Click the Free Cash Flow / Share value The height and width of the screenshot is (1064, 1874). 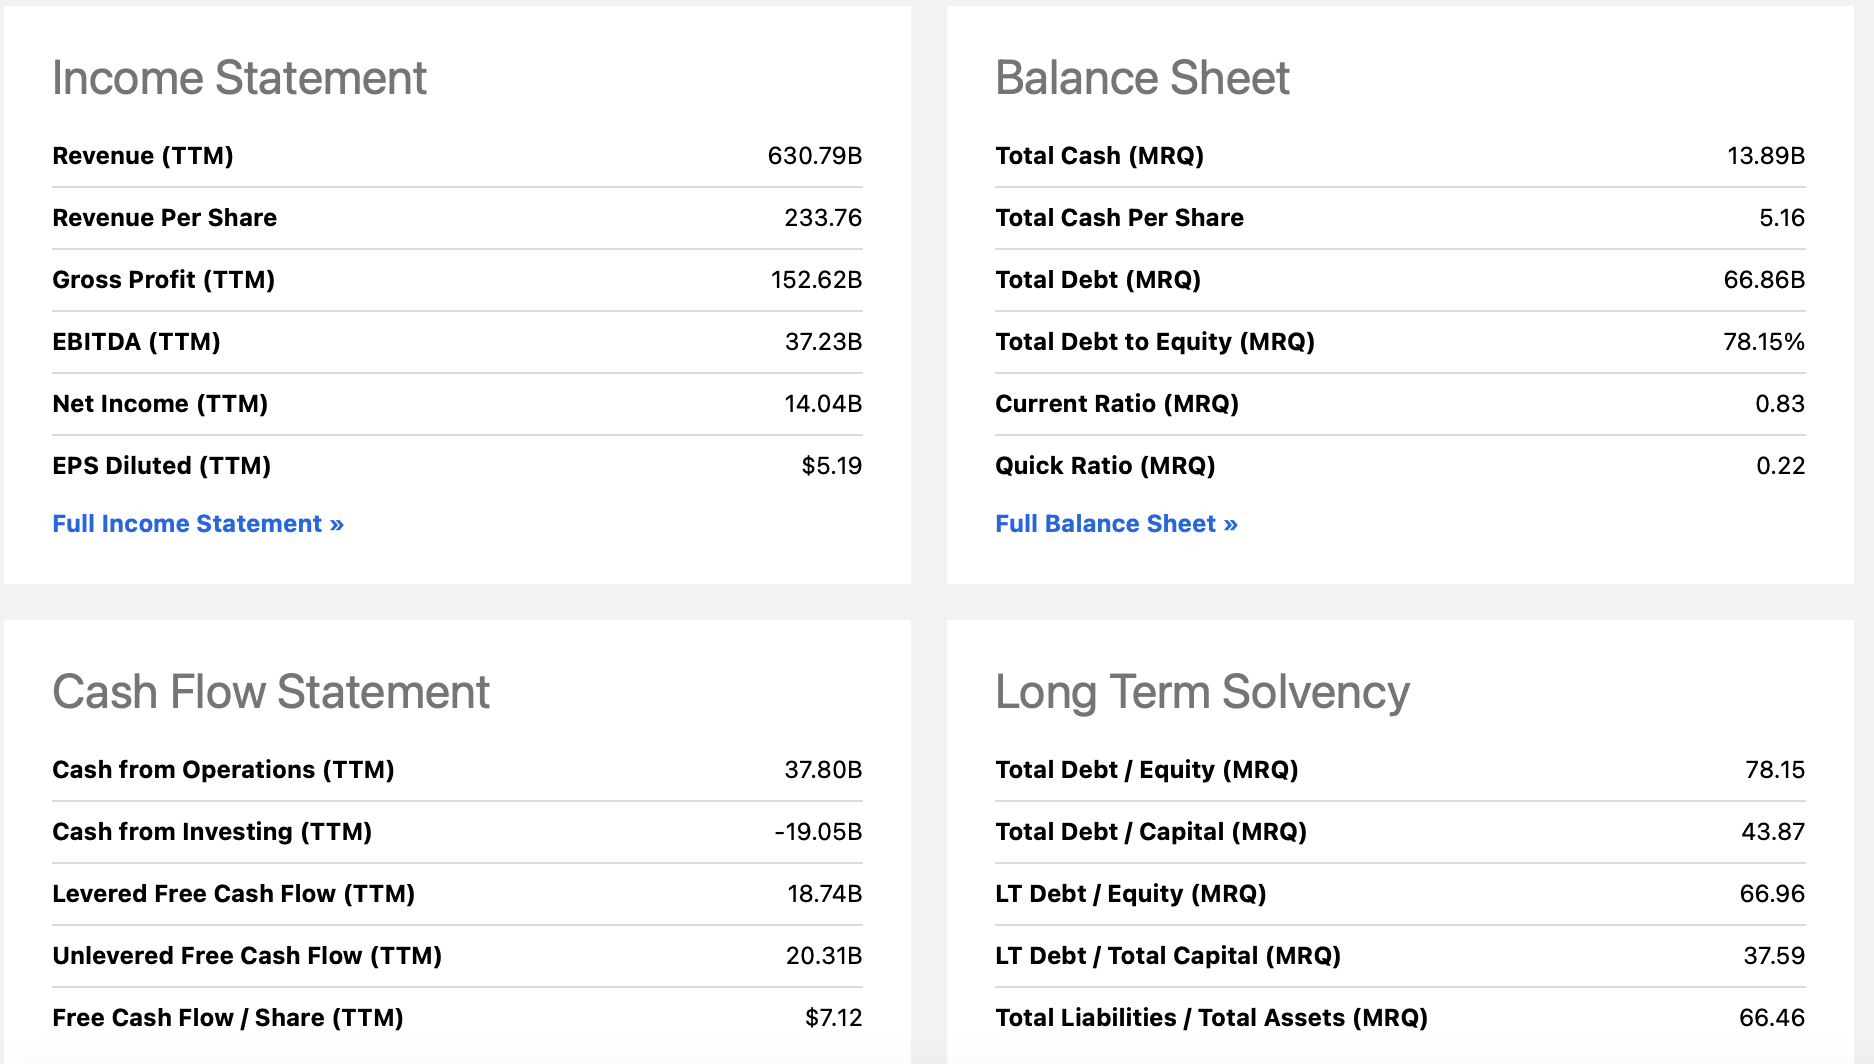click(x=833, y=1018)
